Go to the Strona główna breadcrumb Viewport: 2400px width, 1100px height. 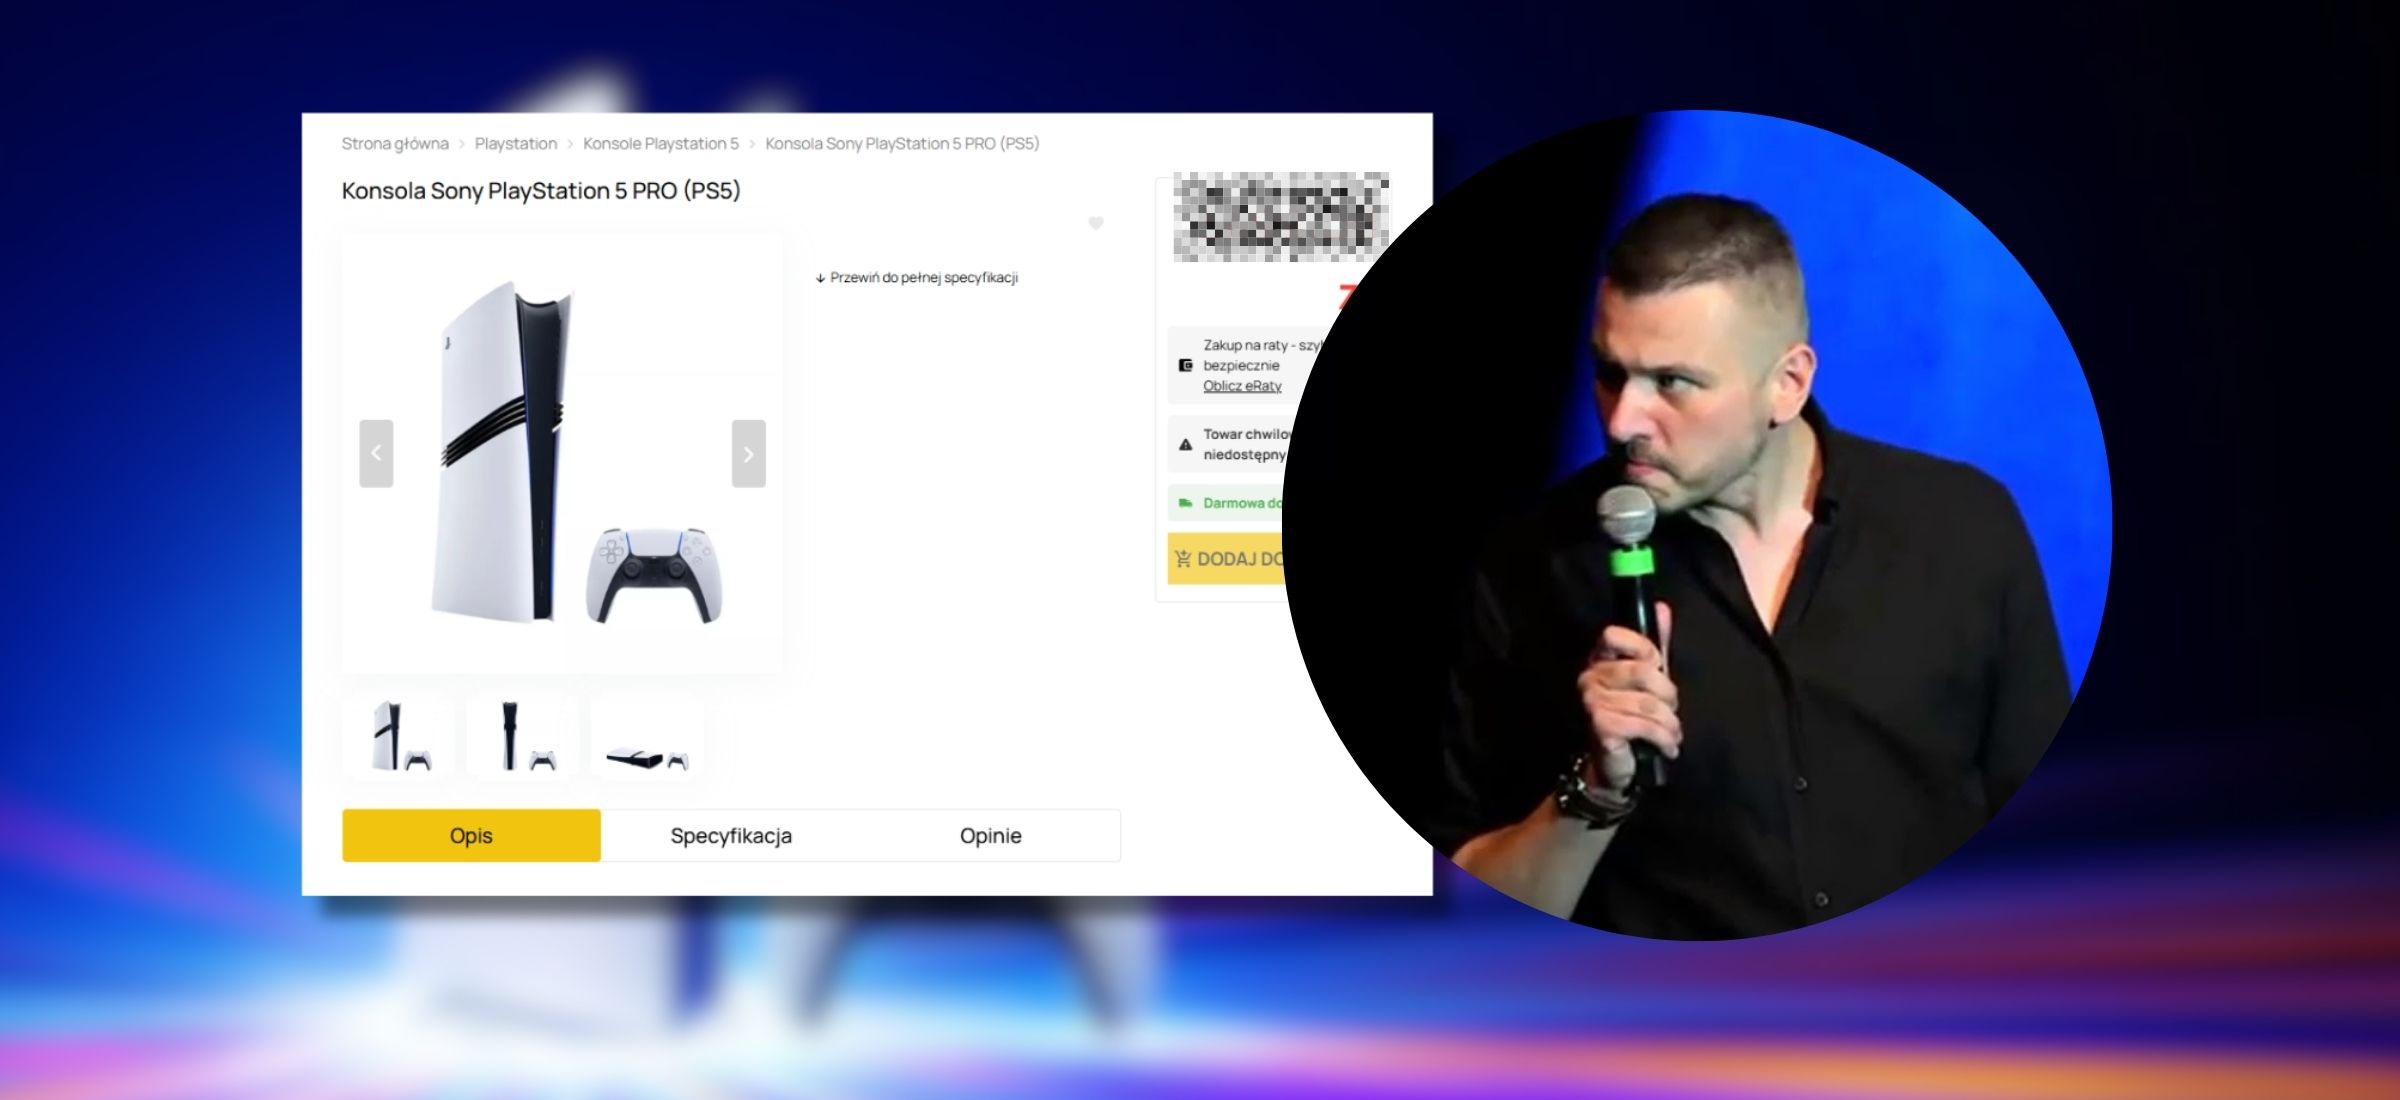(395, 144)
